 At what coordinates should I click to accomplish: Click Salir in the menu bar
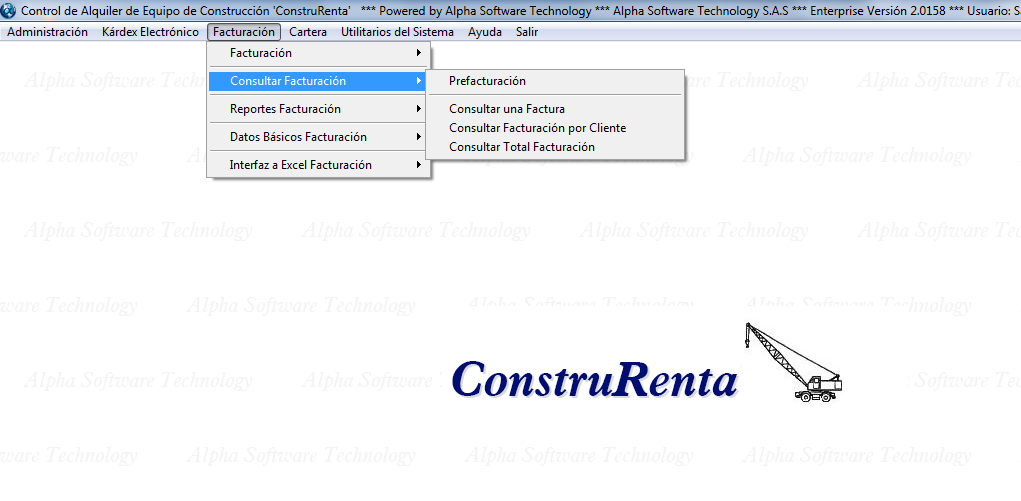coord(527,32)
